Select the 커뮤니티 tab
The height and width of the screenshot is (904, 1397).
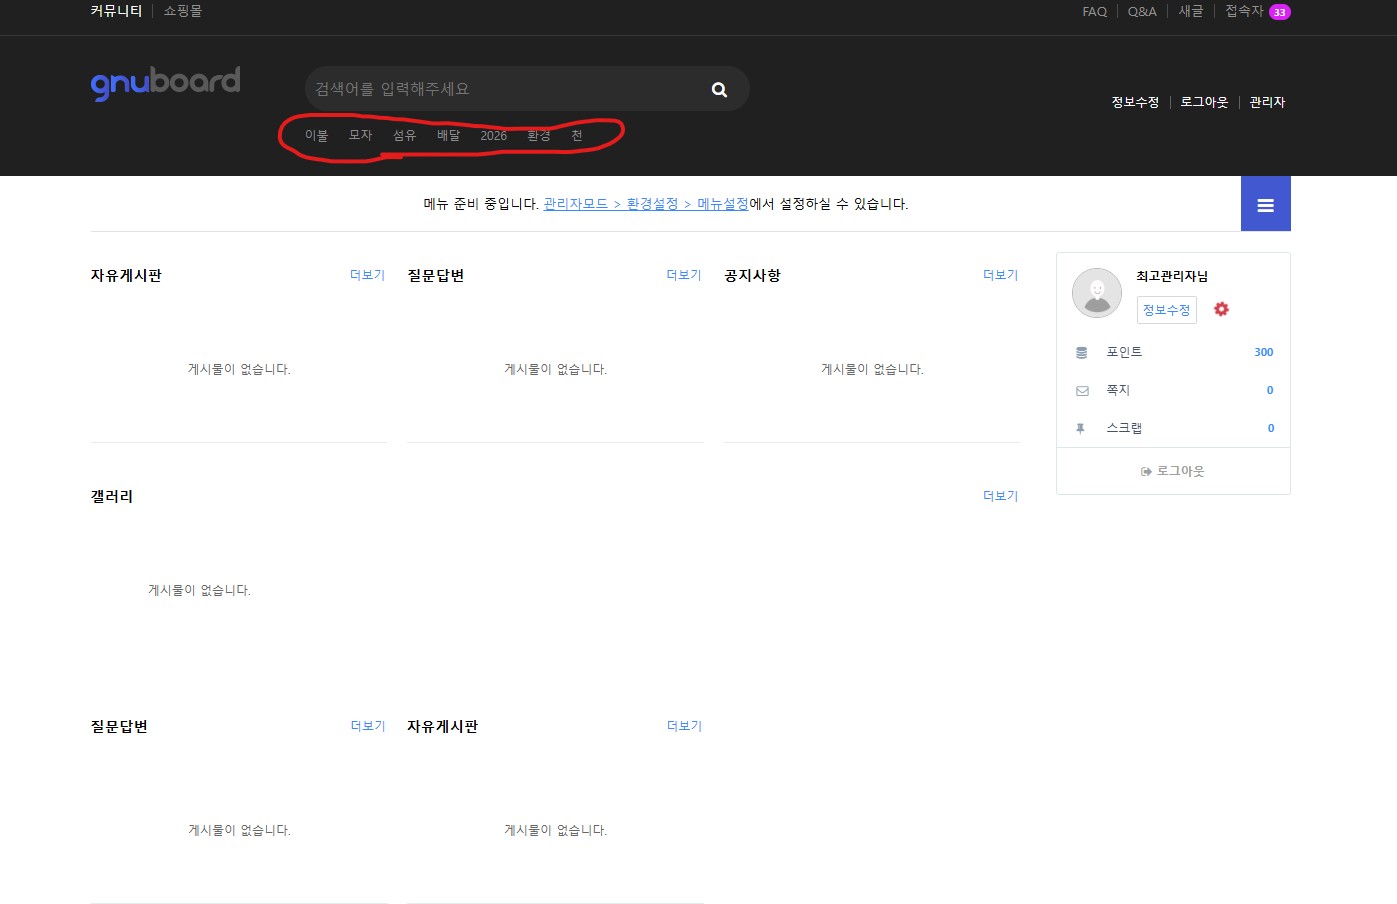pyautogui.click(x=116, y=11)
